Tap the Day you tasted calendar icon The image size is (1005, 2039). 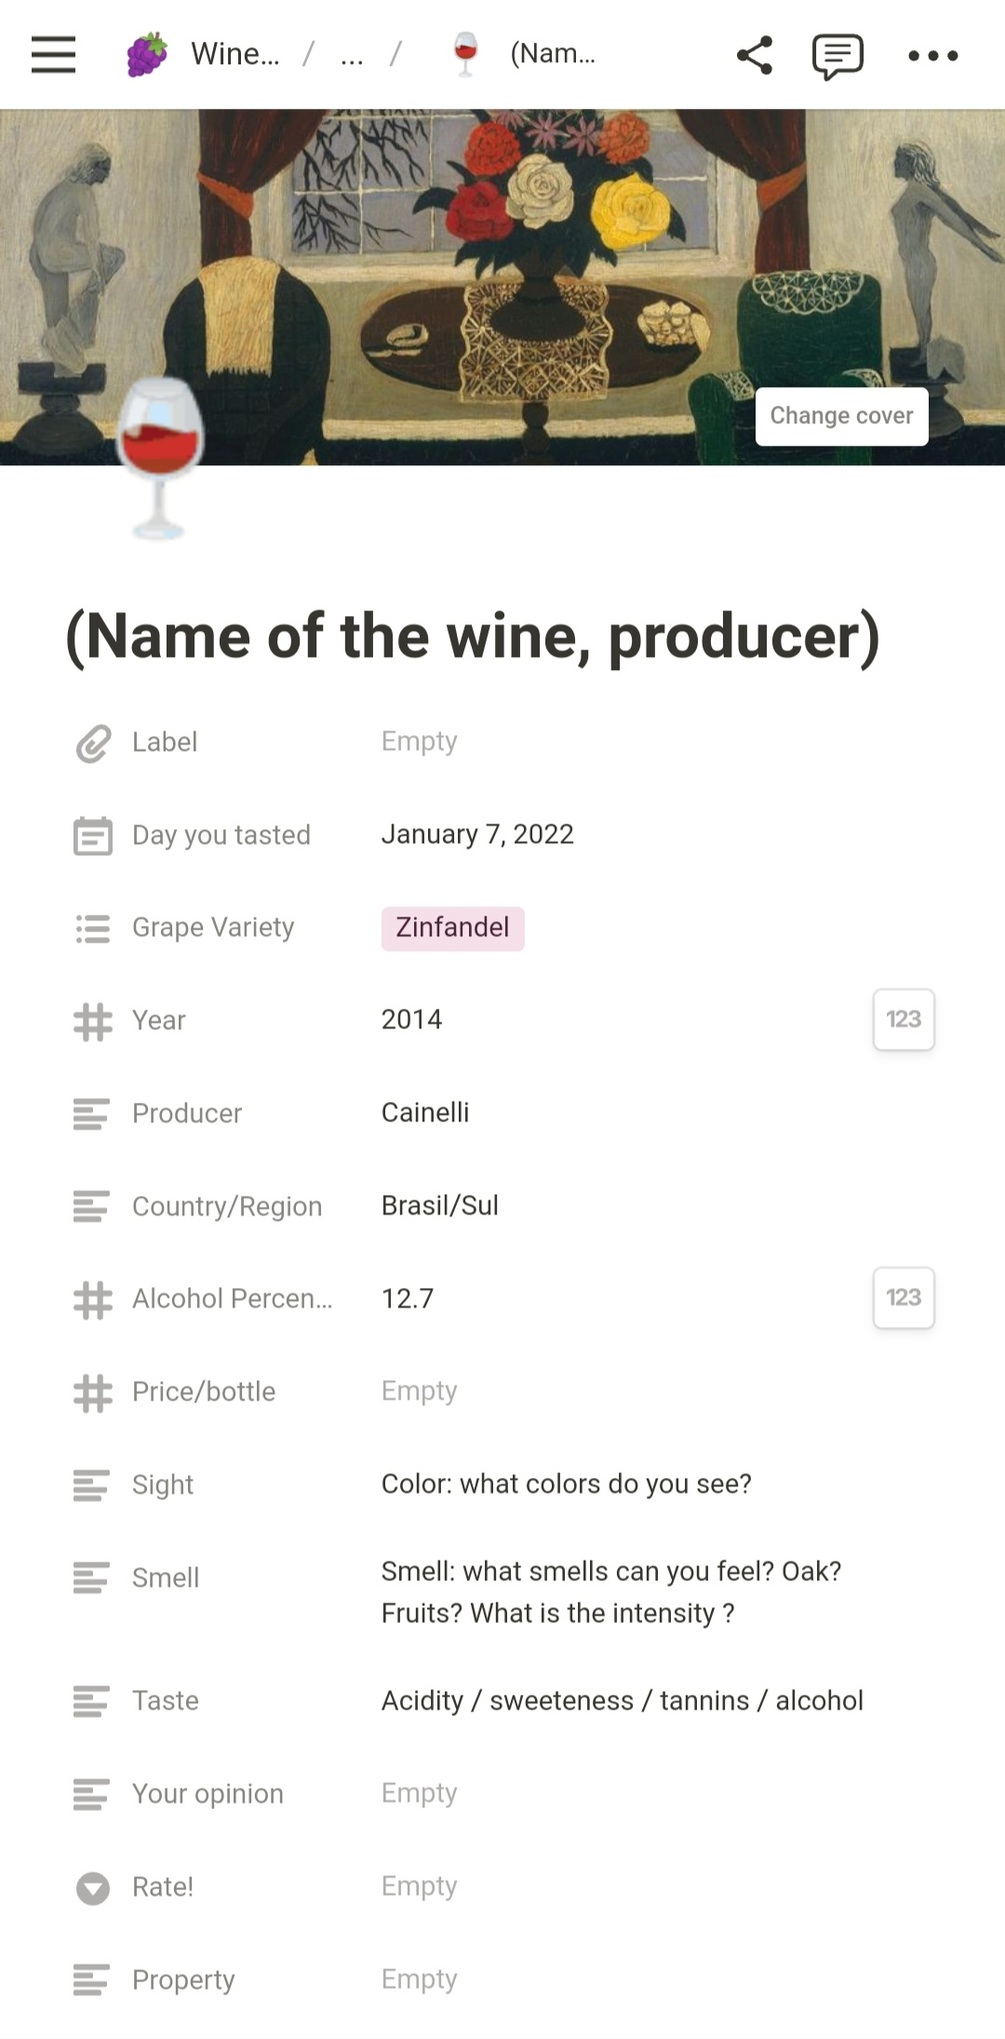[93, 836]
